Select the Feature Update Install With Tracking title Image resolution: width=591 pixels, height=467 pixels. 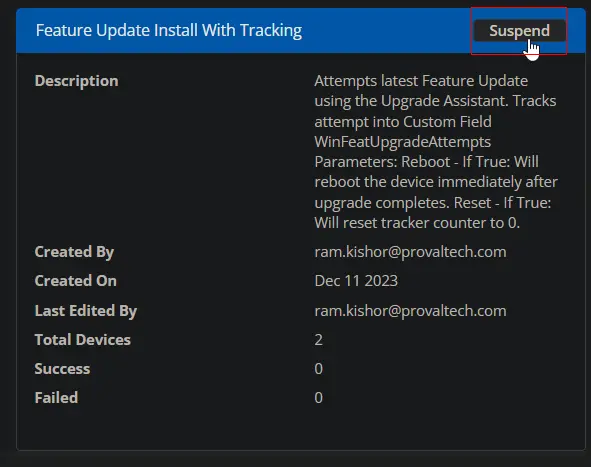coord(169,31)
